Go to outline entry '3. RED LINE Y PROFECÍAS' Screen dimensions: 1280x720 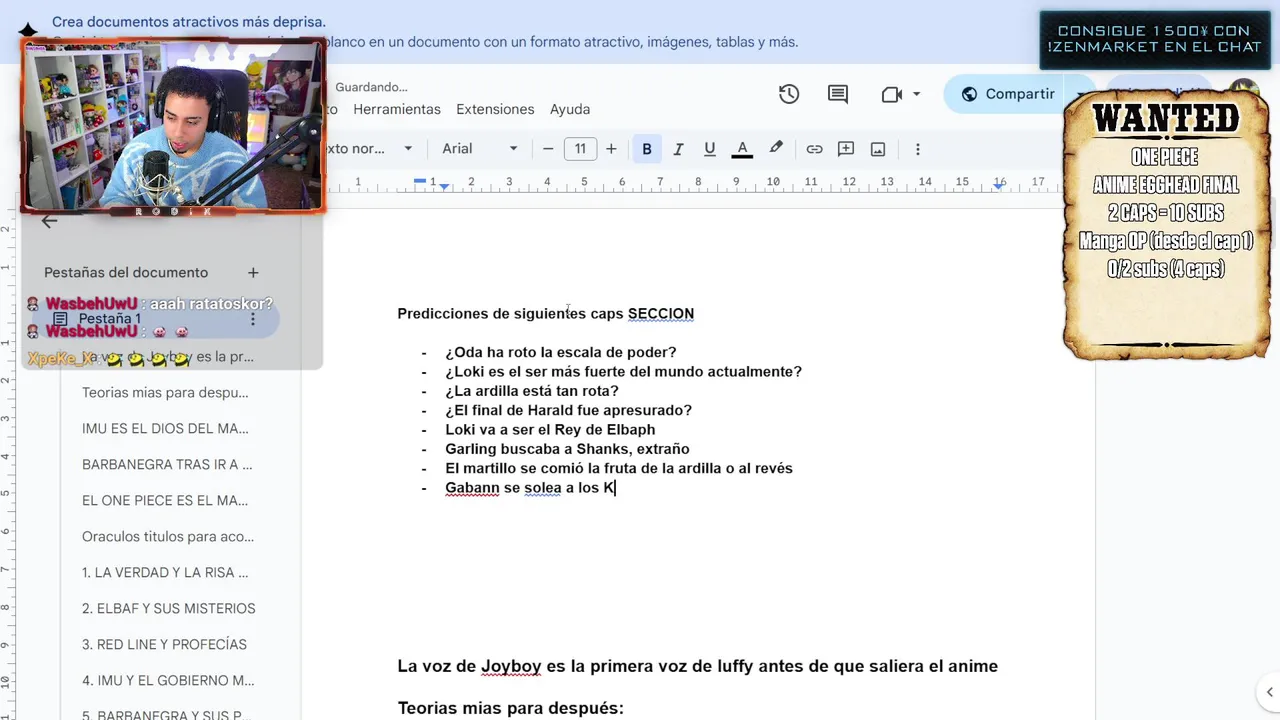pyautogui.click(x=164, y=645)
